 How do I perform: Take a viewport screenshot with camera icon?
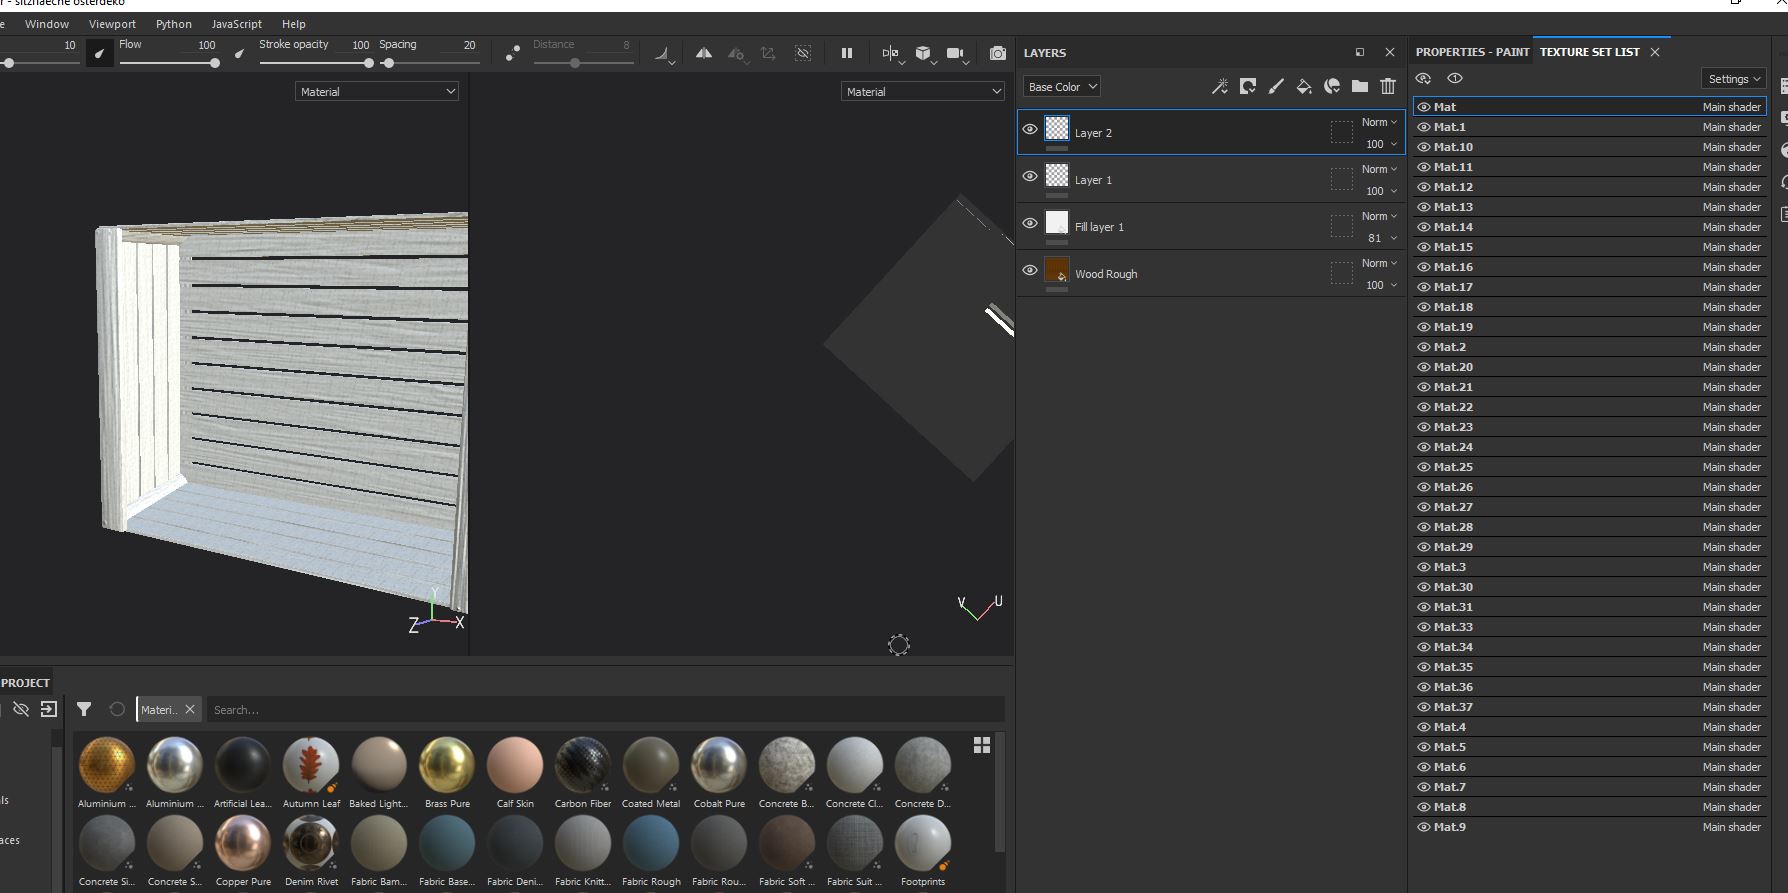pyautogui.click(x=997, y=54)
